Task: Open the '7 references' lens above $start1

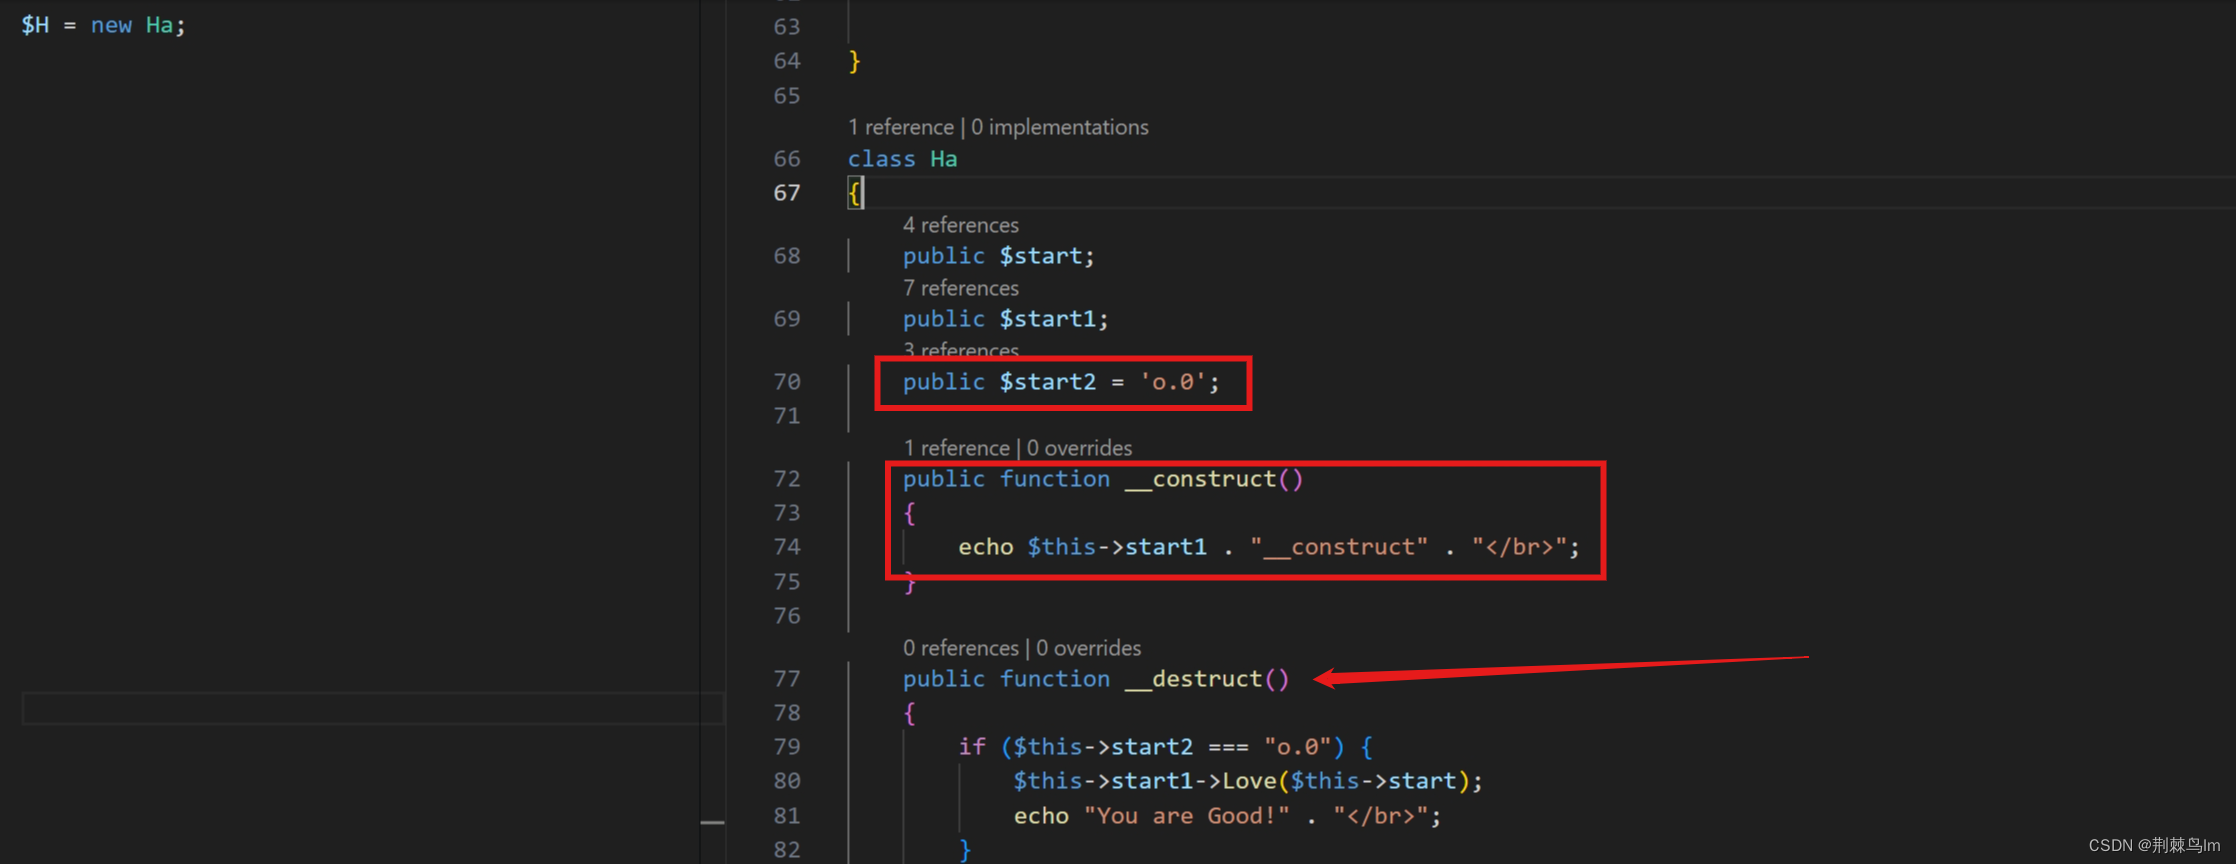Action: [x=961, y=288]
